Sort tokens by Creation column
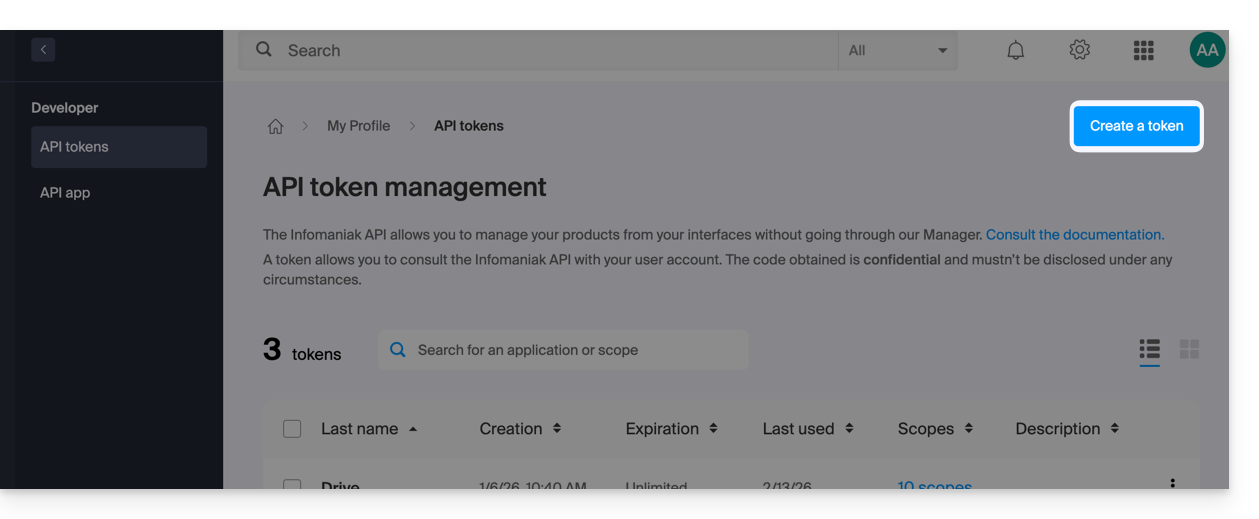The height and width of the screenshot is (519, 1259). pyautogui.click(x=520, y=429)
